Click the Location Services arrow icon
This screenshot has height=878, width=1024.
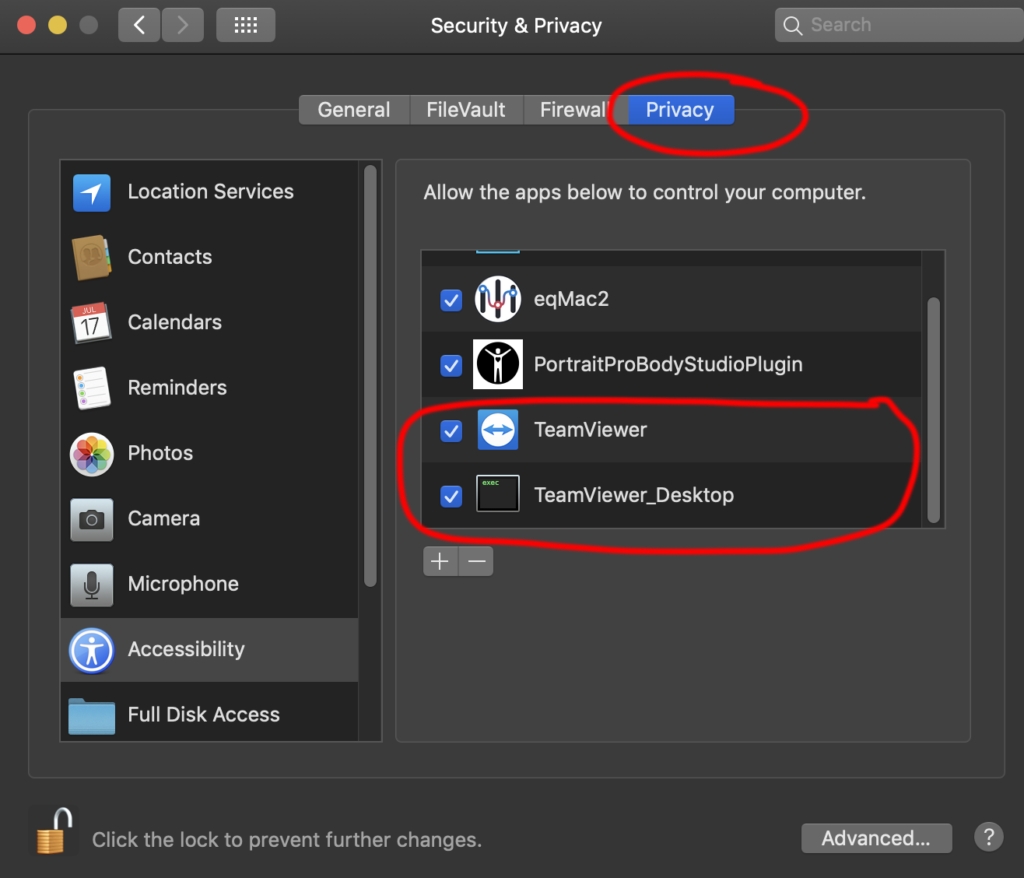click(92, 192)
